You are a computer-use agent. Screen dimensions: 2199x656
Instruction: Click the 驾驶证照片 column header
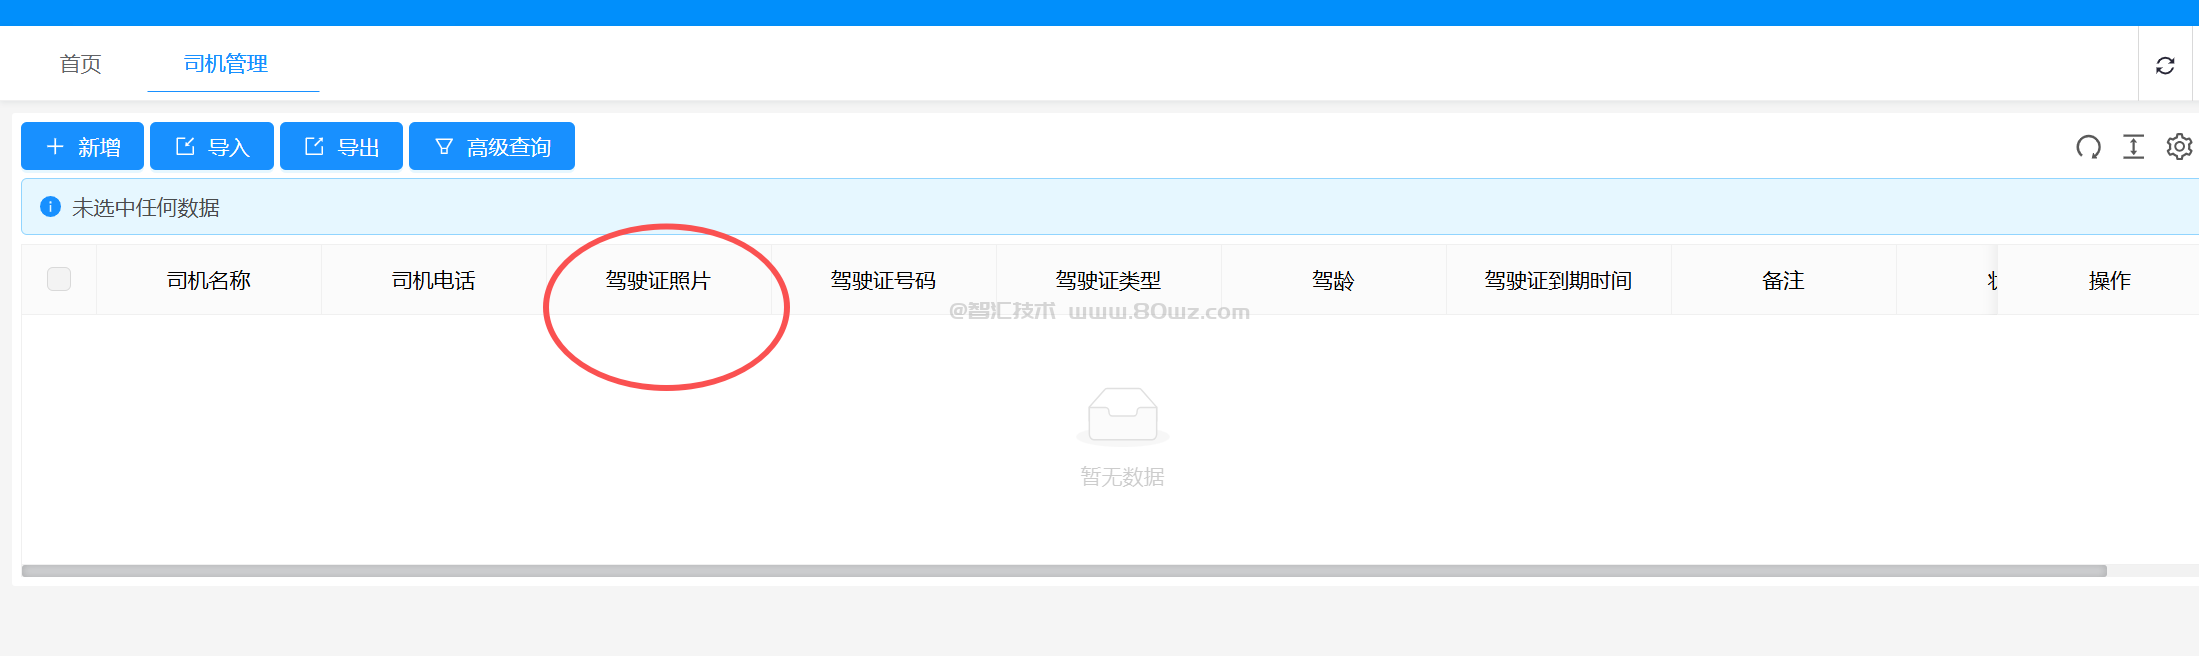(658, 281)
